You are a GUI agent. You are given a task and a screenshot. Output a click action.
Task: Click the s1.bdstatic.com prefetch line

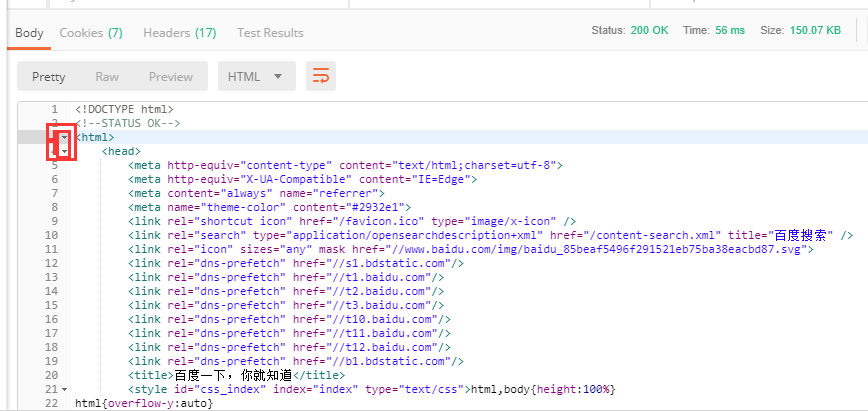tap(296, 263)
